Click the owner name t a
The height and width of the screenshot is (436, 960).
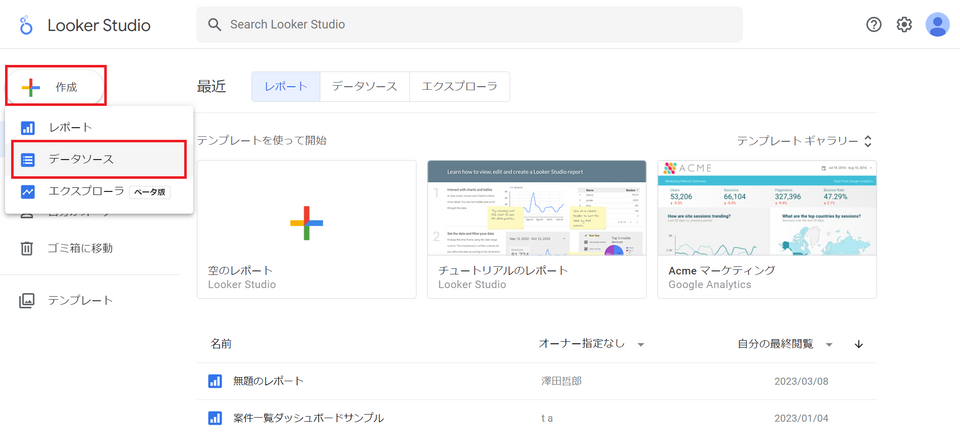(547, 419)
